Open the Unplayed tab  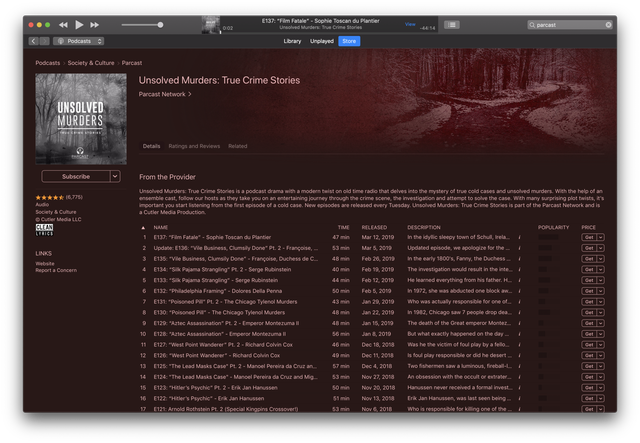click(322, 41)
